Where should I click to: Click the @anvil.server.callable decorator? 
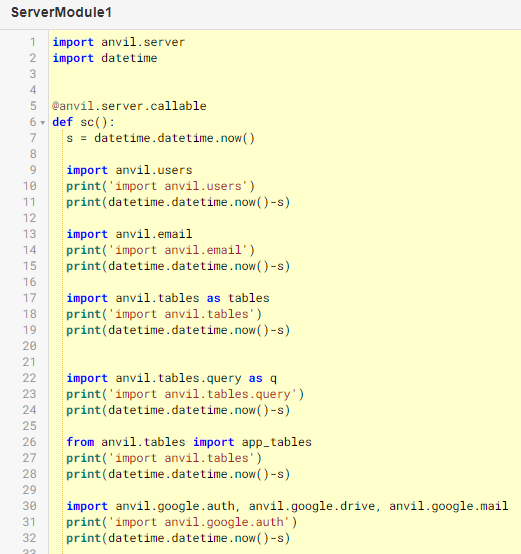pyautogui.click(x=129, y=106)
